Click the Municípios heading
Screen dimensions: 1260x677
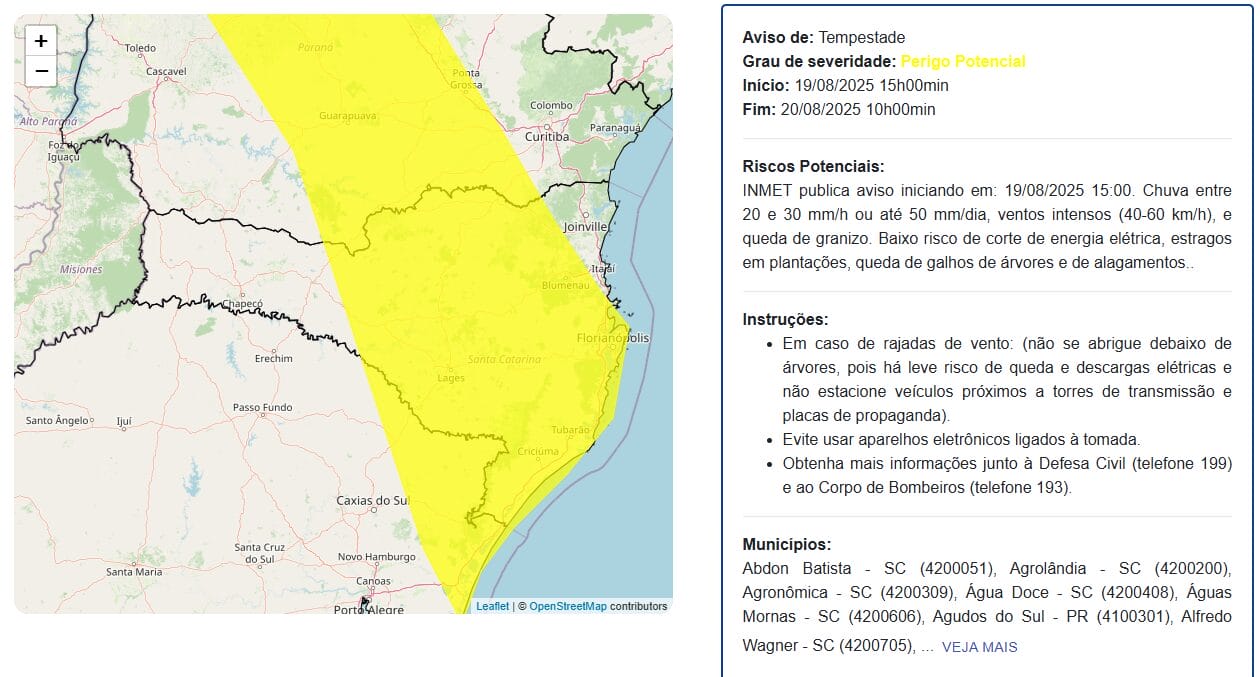pyautogui.click(x=786, y=544)
